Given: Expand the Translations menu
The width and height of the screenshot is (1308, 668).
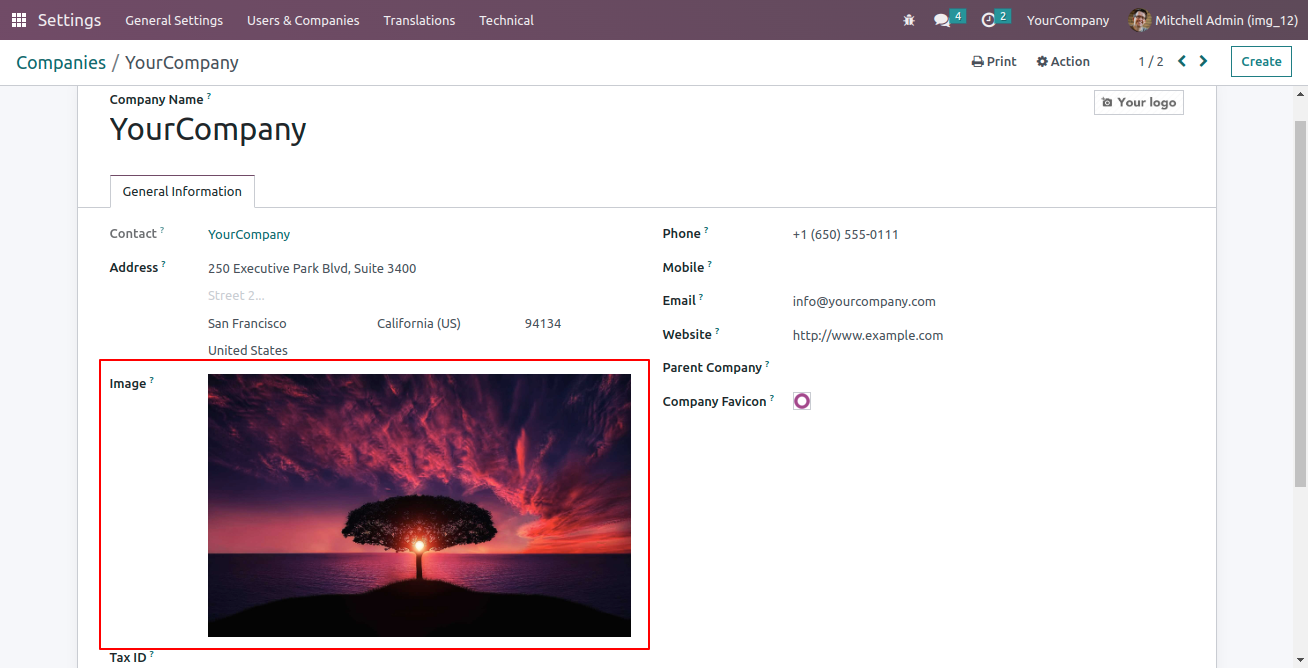Looking at the screenshot, I should [419, 20].
